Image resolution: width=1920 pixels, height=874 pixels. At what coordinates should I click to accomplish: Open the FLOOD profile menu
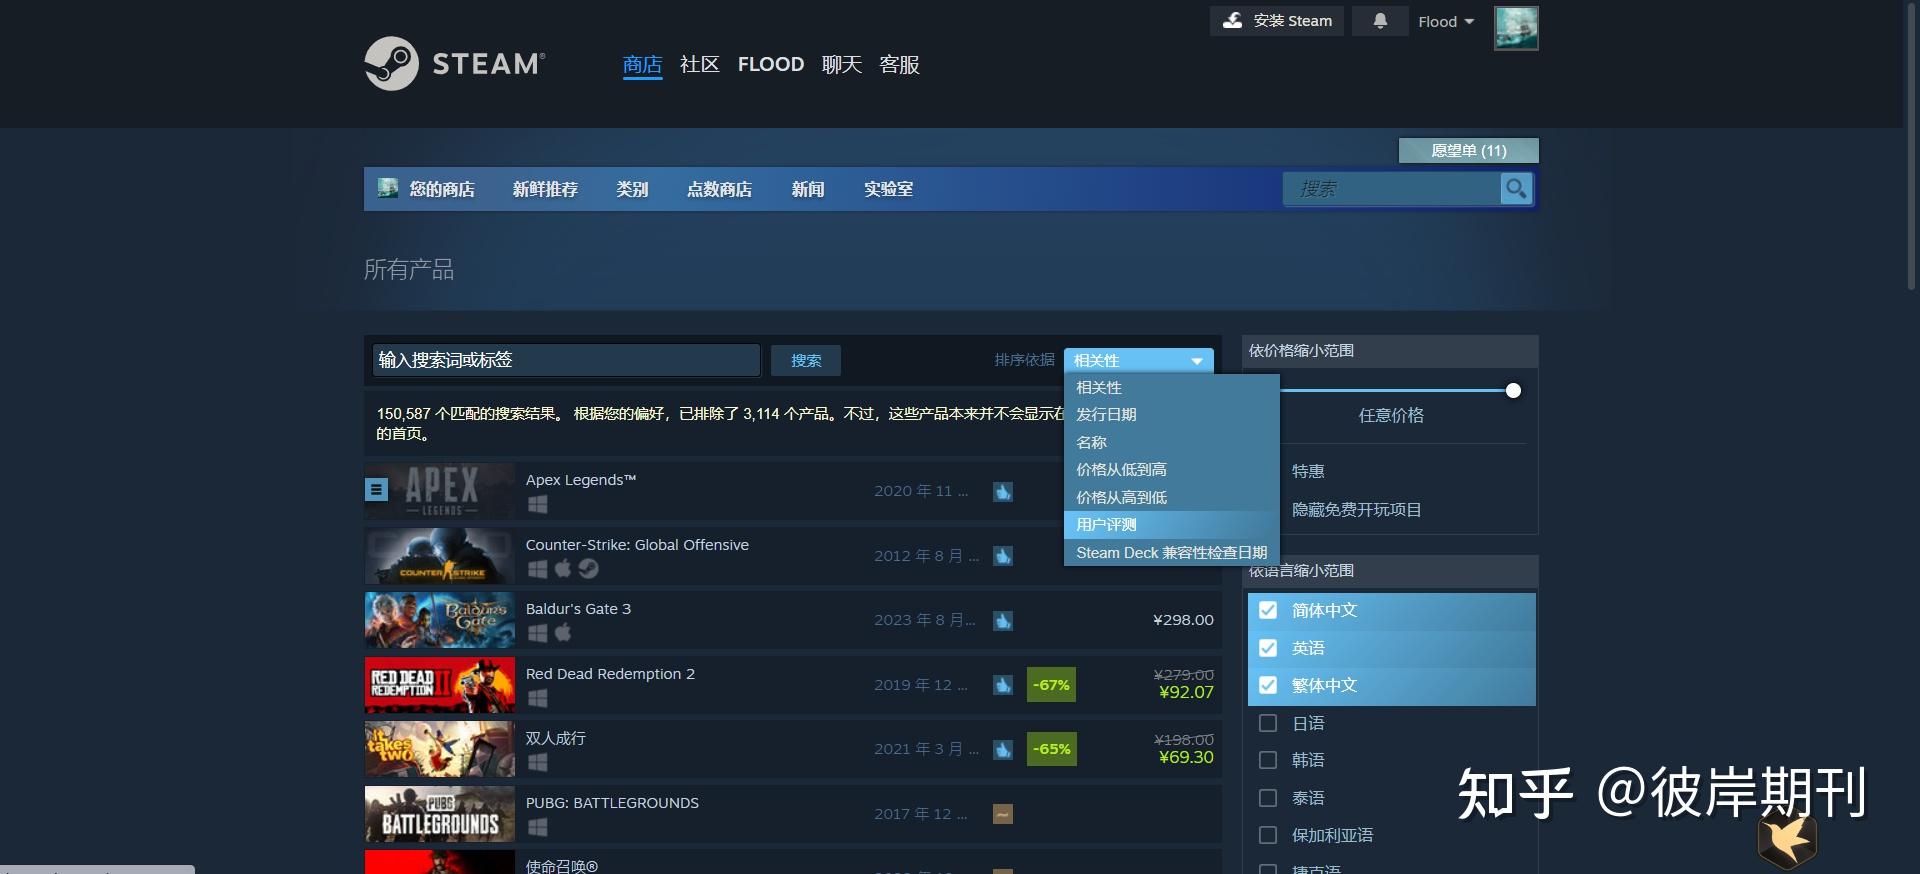(x=771, y=65)
